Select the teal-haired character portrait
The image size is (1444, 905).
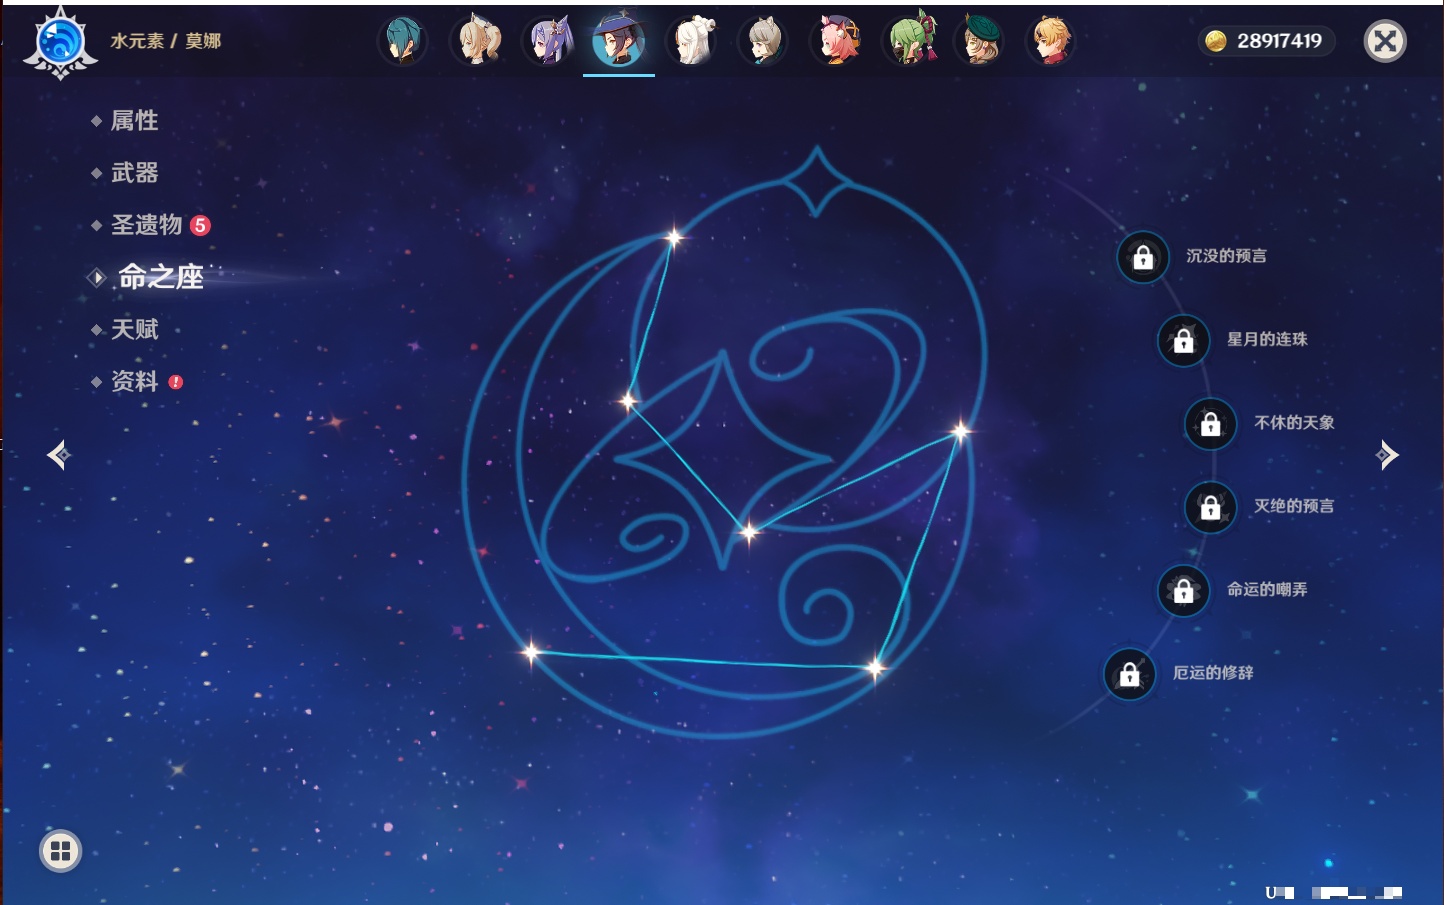point(403,41)
